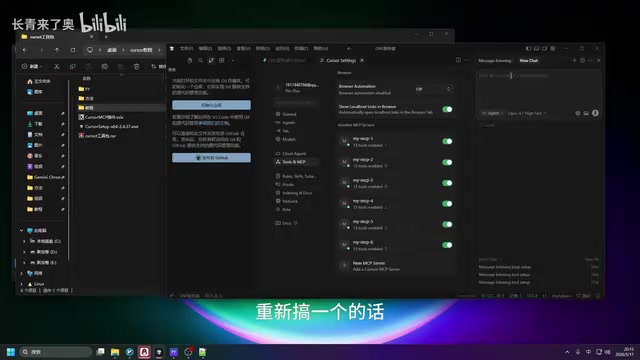Open Task View from the taskbar
Viewport: 640px width, 360px height.
100,352
